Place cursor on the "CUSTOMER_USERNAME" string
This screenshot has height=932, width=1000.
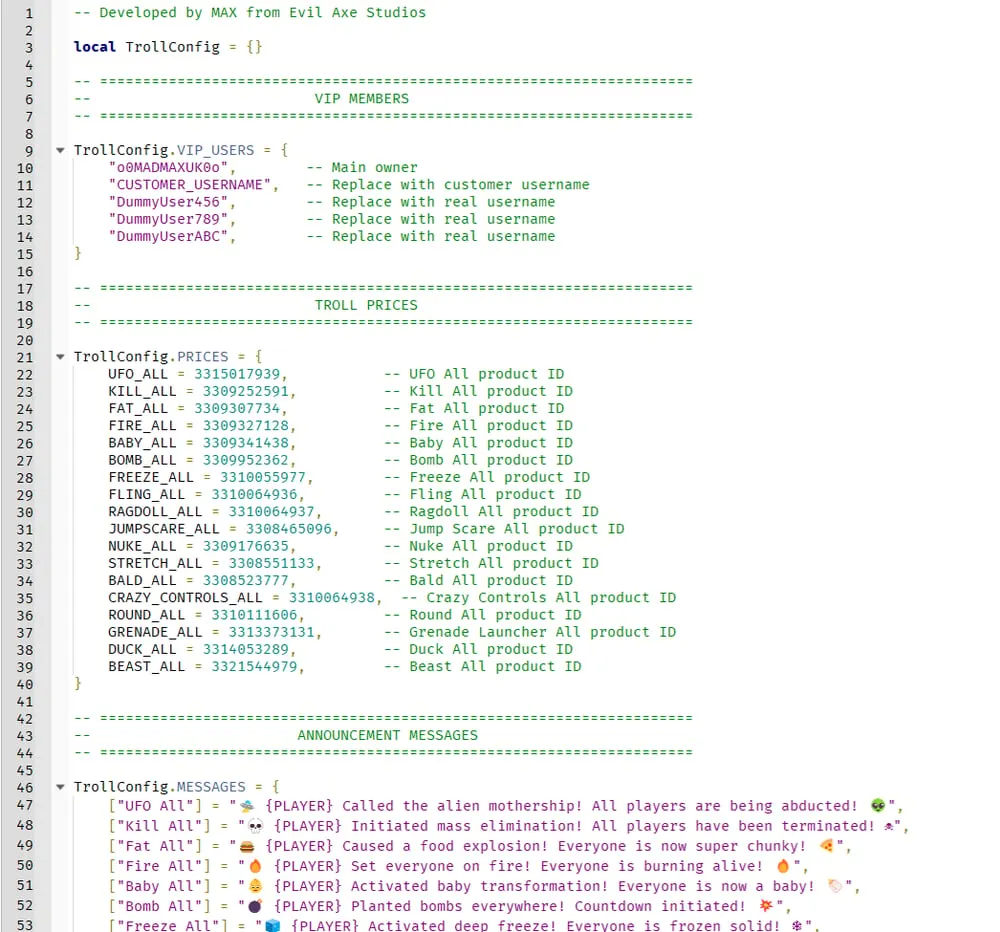coord(190,185)
